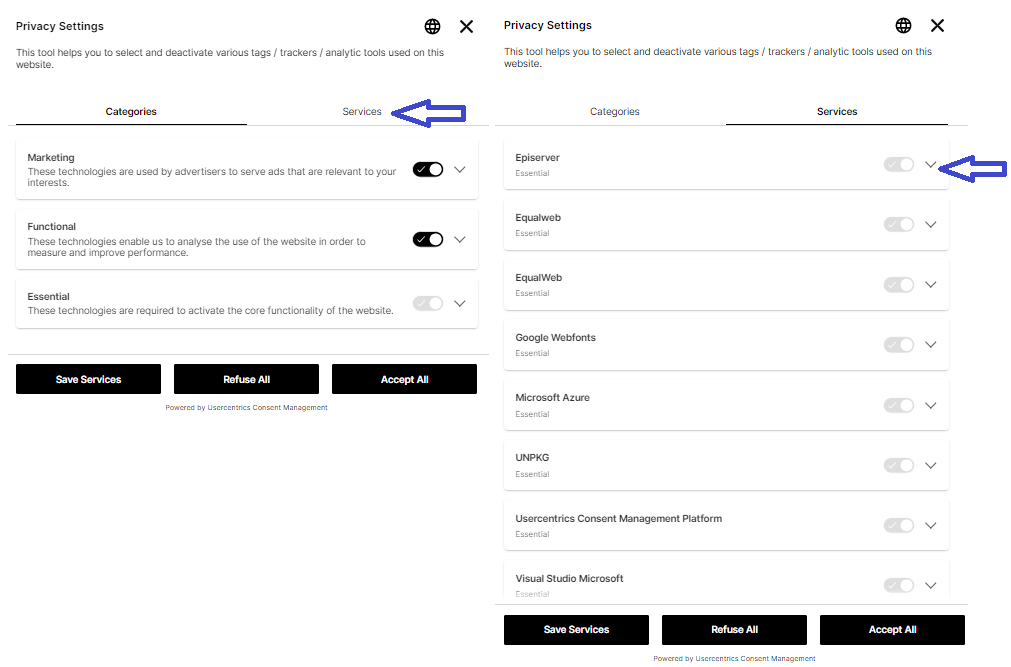Expand the Google Webfonts details
The width and height of the screenshot is (1011, 667).
930,344
